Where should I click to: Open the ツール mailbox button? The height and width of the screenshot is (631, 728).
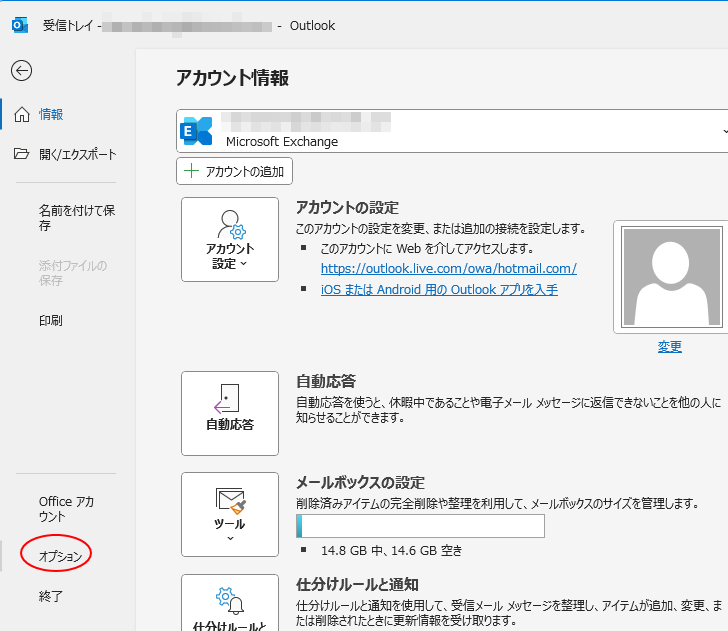point(230,514)
